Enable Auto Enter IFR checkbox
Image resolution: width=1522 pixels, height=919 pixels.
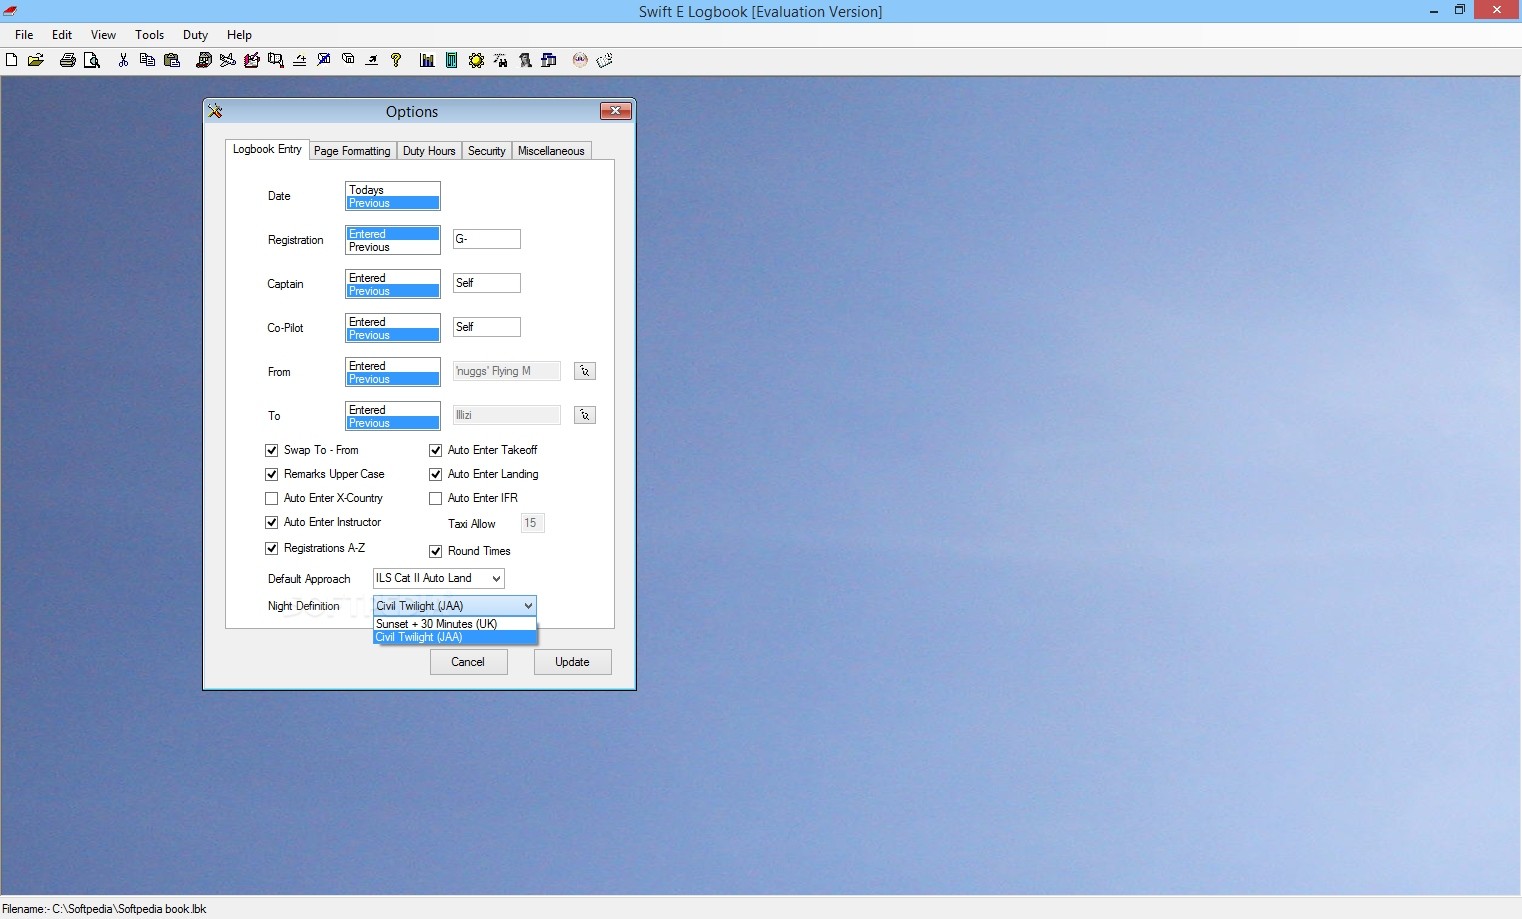[x=435, y=498]
